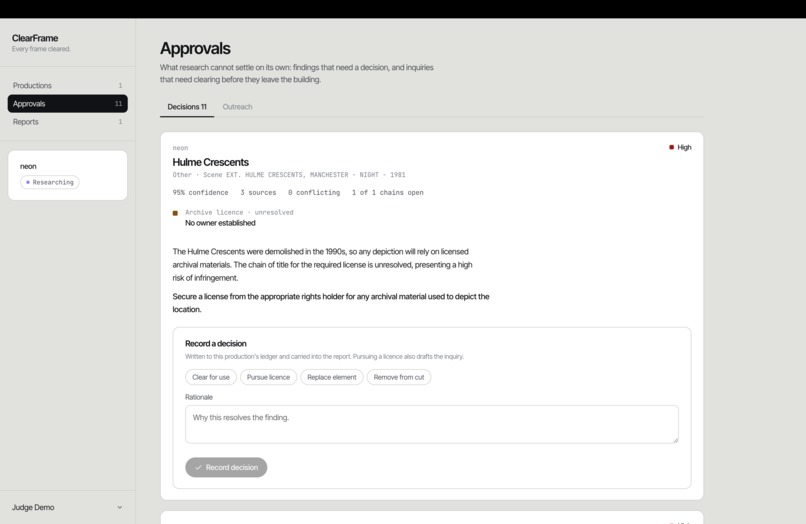Choose Replace element decision
The width and height of the screenshot is (806, 524).
332,377
